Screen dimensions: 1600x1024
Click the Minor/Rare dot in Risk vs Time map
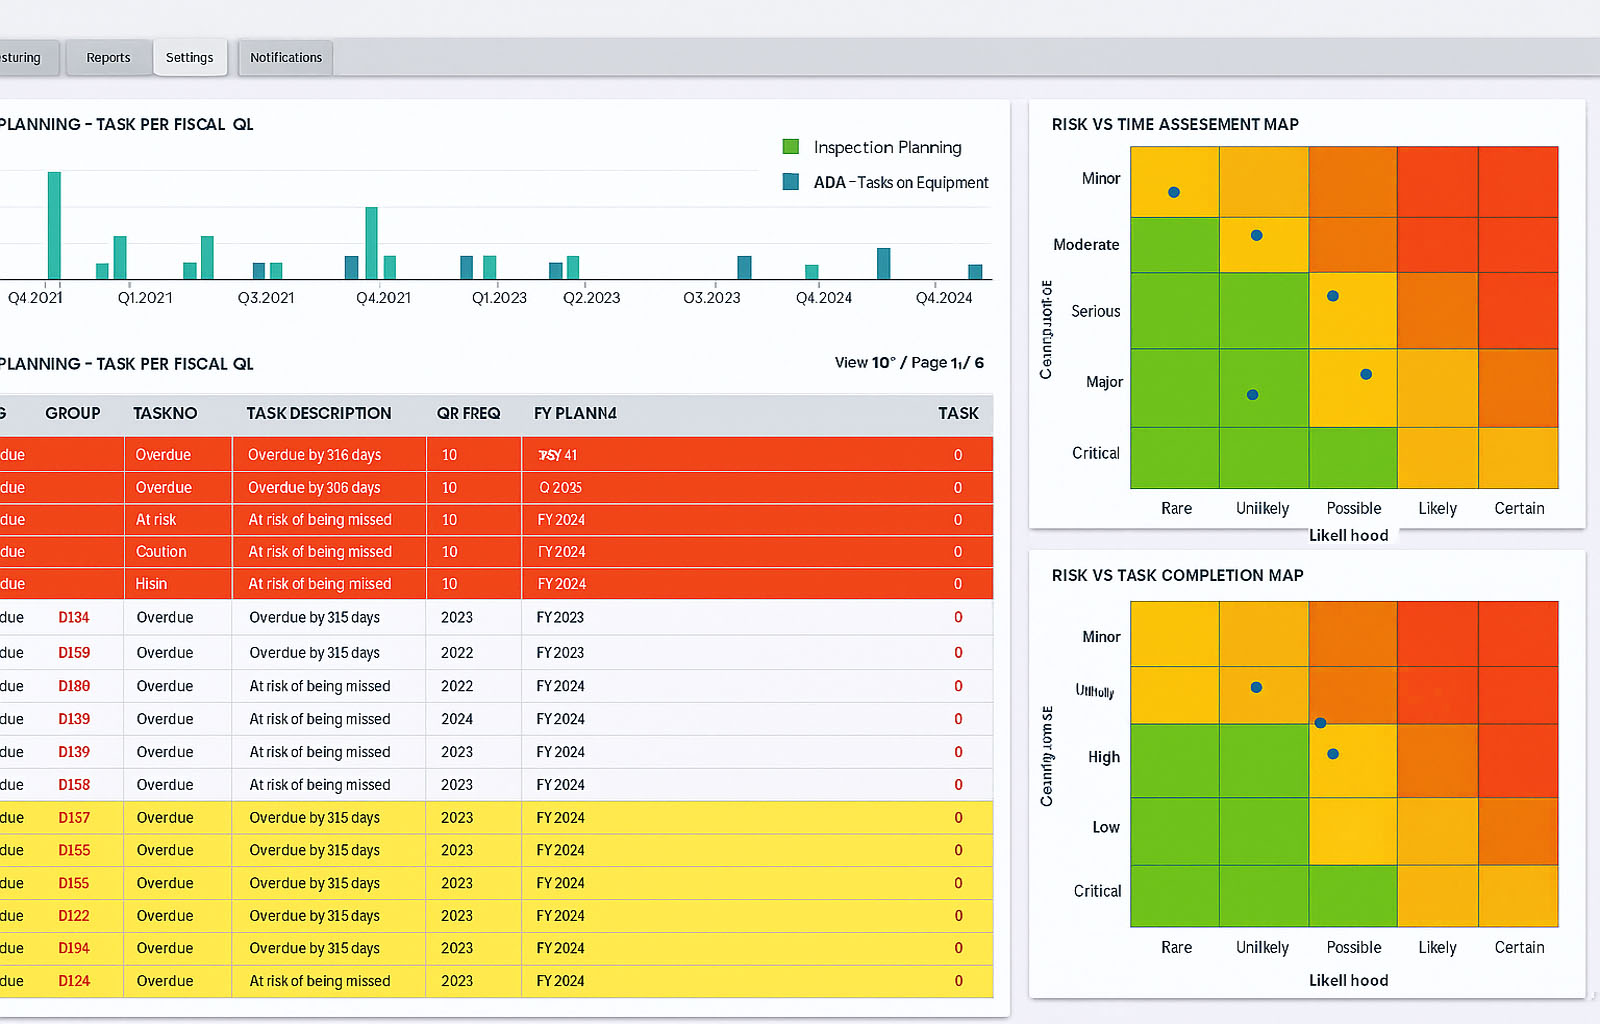pyautogui.click(x=1174, y=192)
